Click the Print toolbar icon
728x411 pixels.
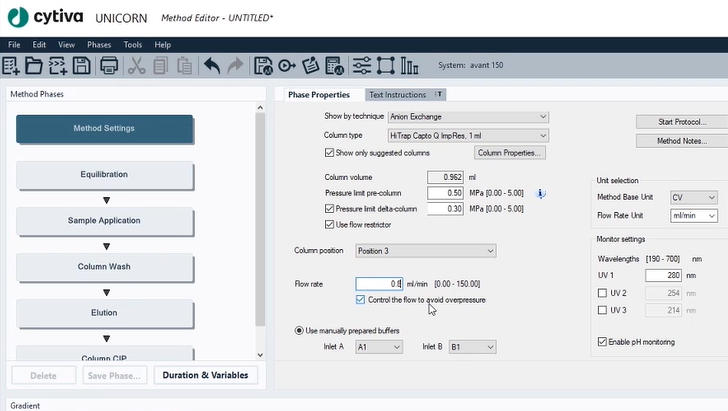tap(109, 66)
